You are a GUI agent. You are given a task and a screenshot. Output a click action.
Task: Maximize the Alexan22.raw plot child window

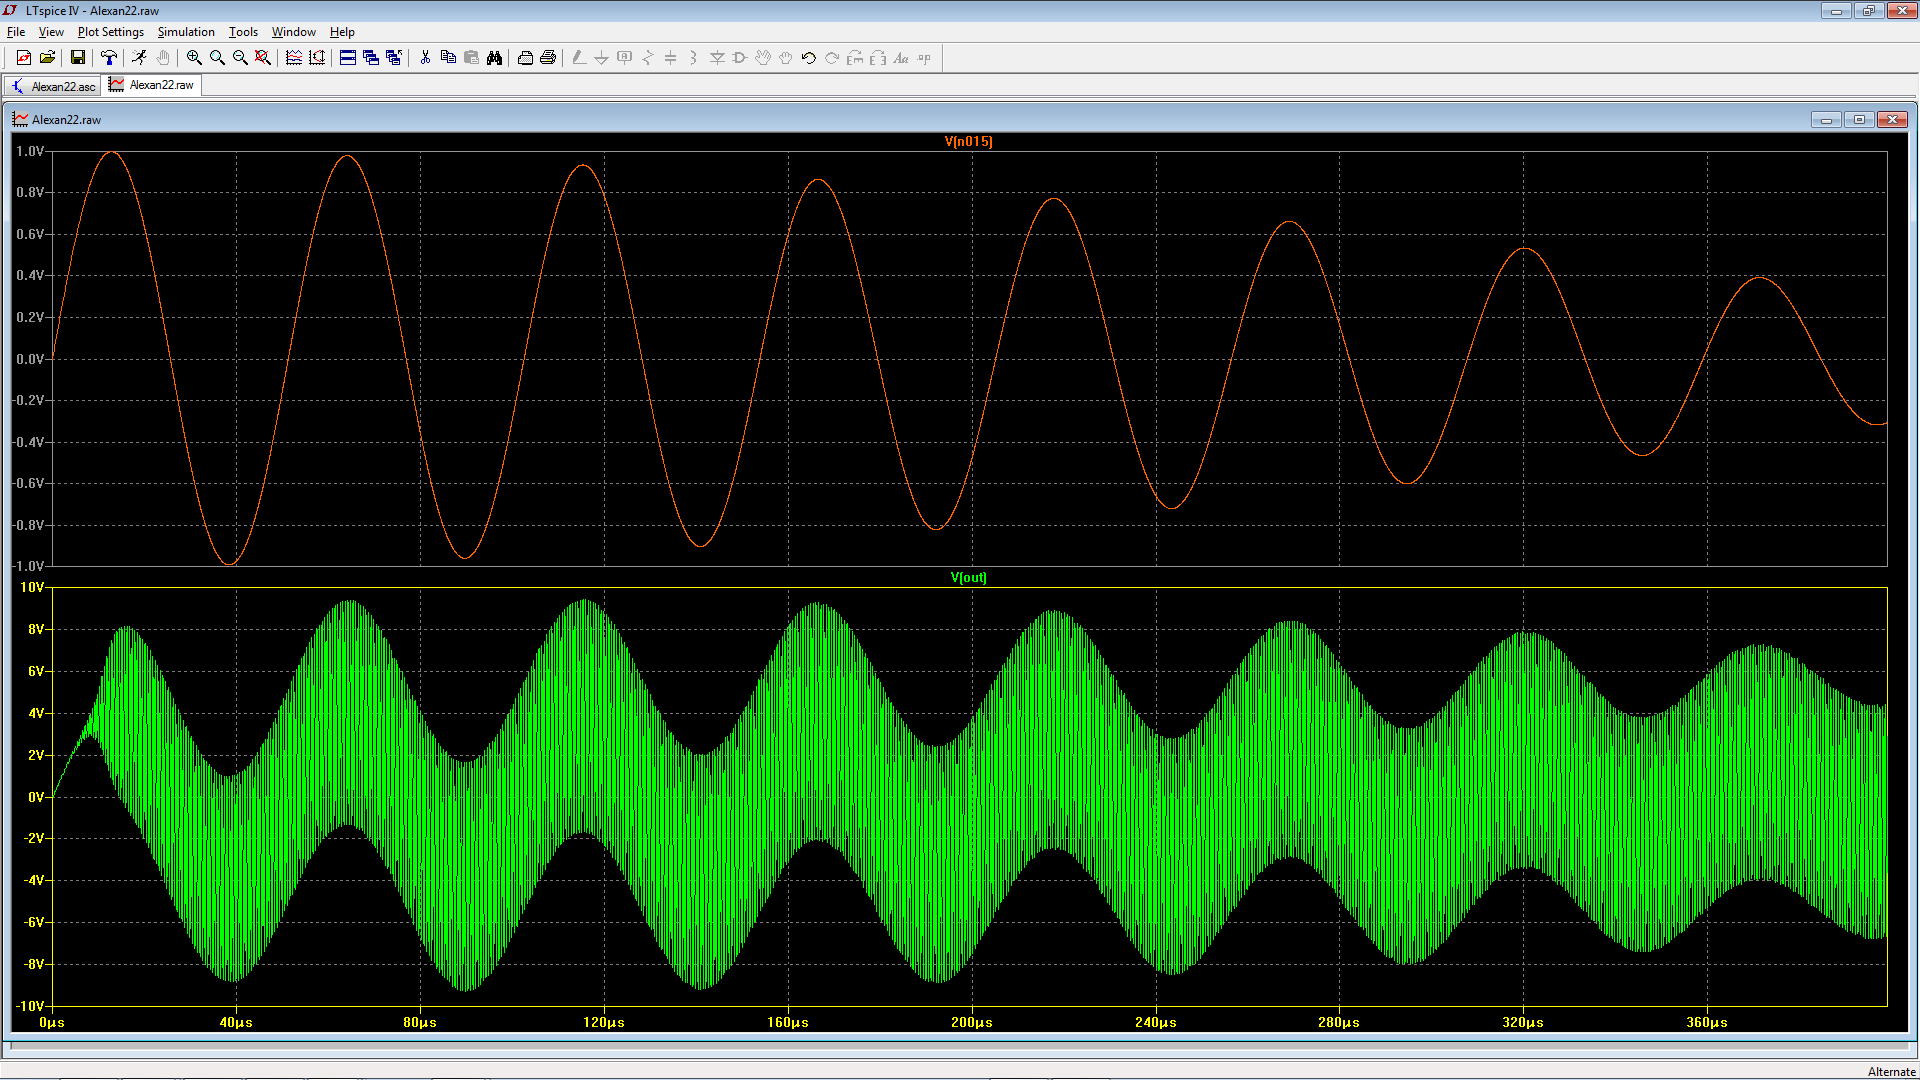coord(1859,119)
